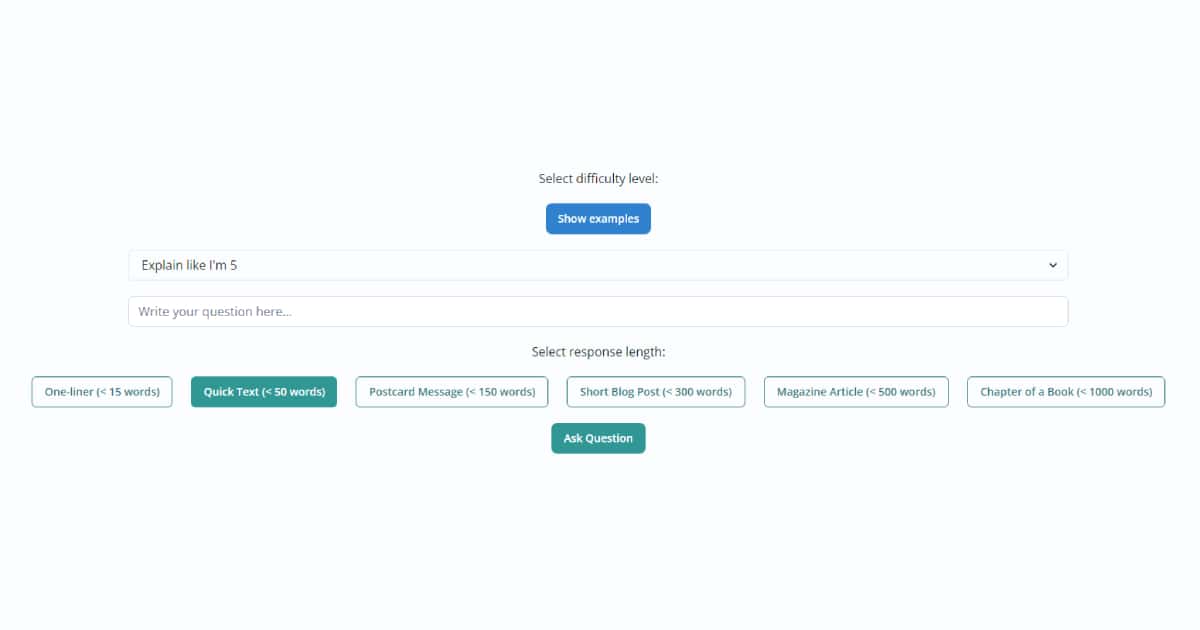Choose the Quick Text length option
The image size is (1200, 630).
click(x=264, y=392)
